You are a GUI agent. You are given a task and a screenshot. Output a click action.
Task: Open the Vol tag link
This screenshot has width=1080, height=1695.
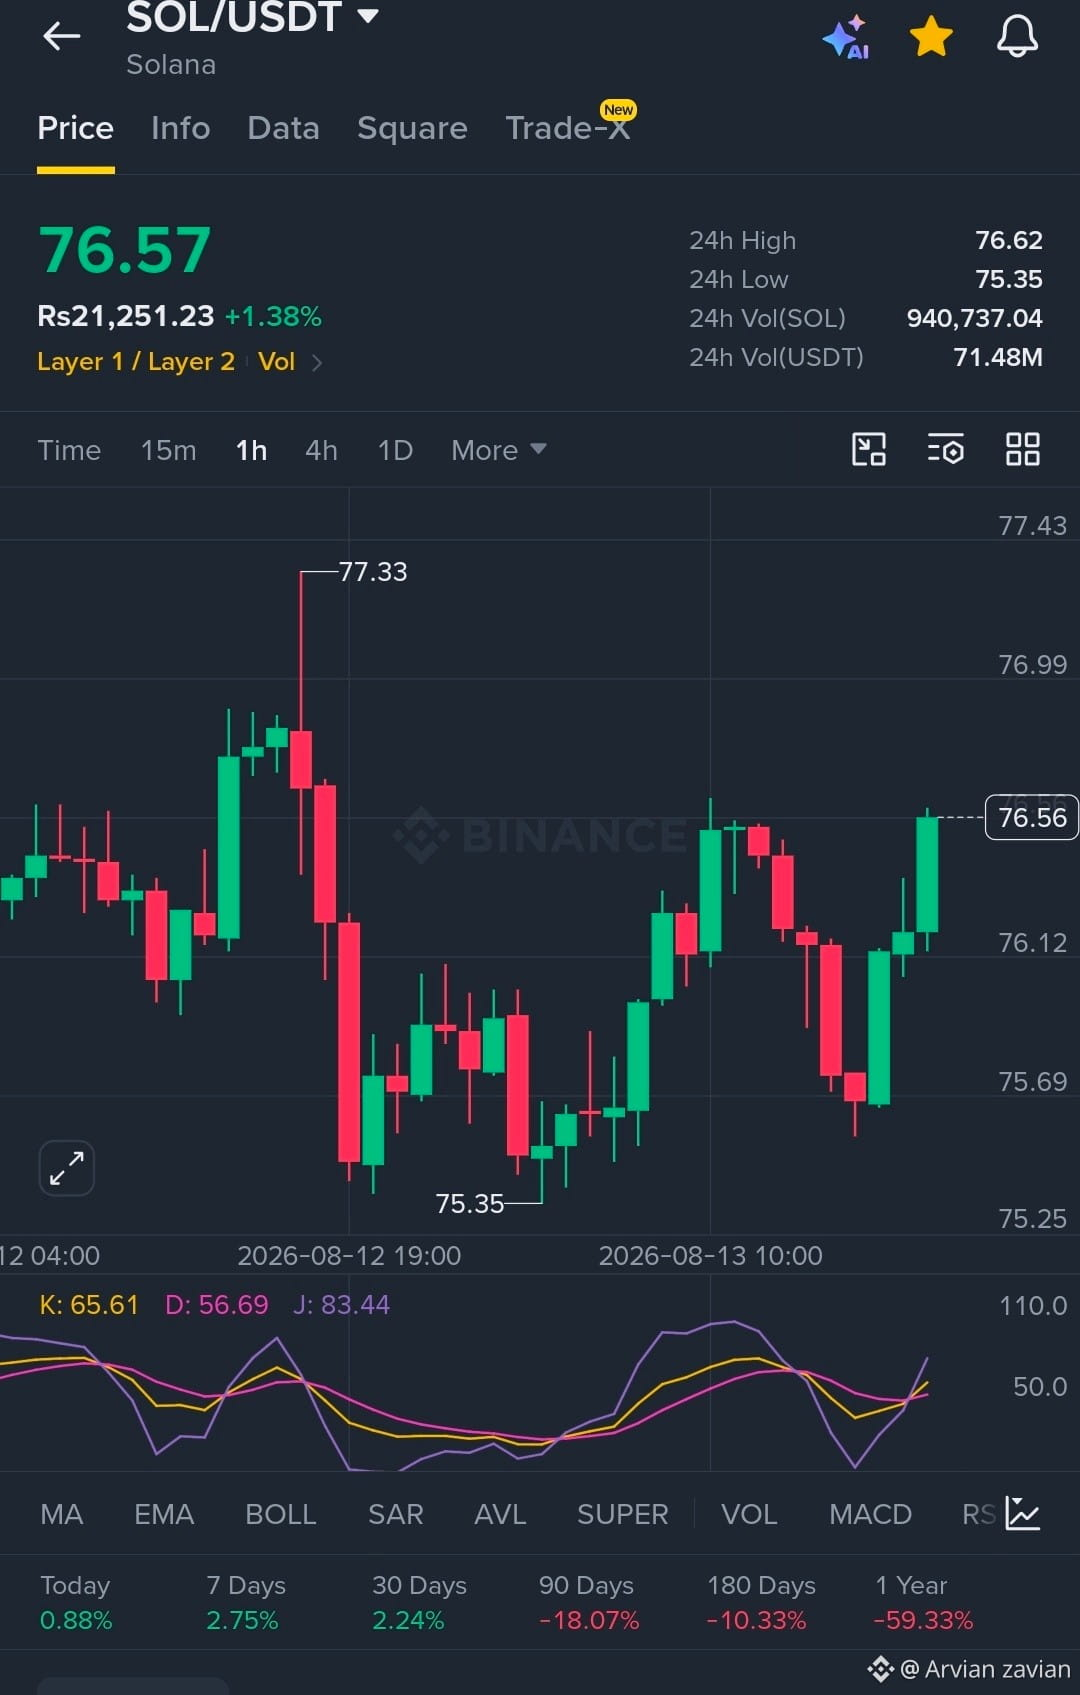pyautogui.click(x=276, y=361)
